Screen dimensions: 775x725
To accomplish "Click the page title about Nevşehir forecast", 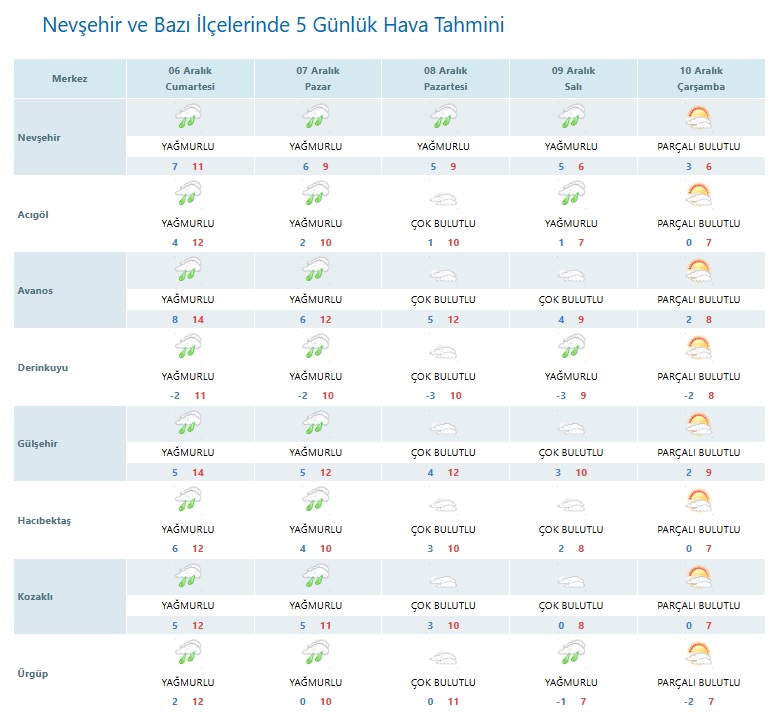I will 273,25.
